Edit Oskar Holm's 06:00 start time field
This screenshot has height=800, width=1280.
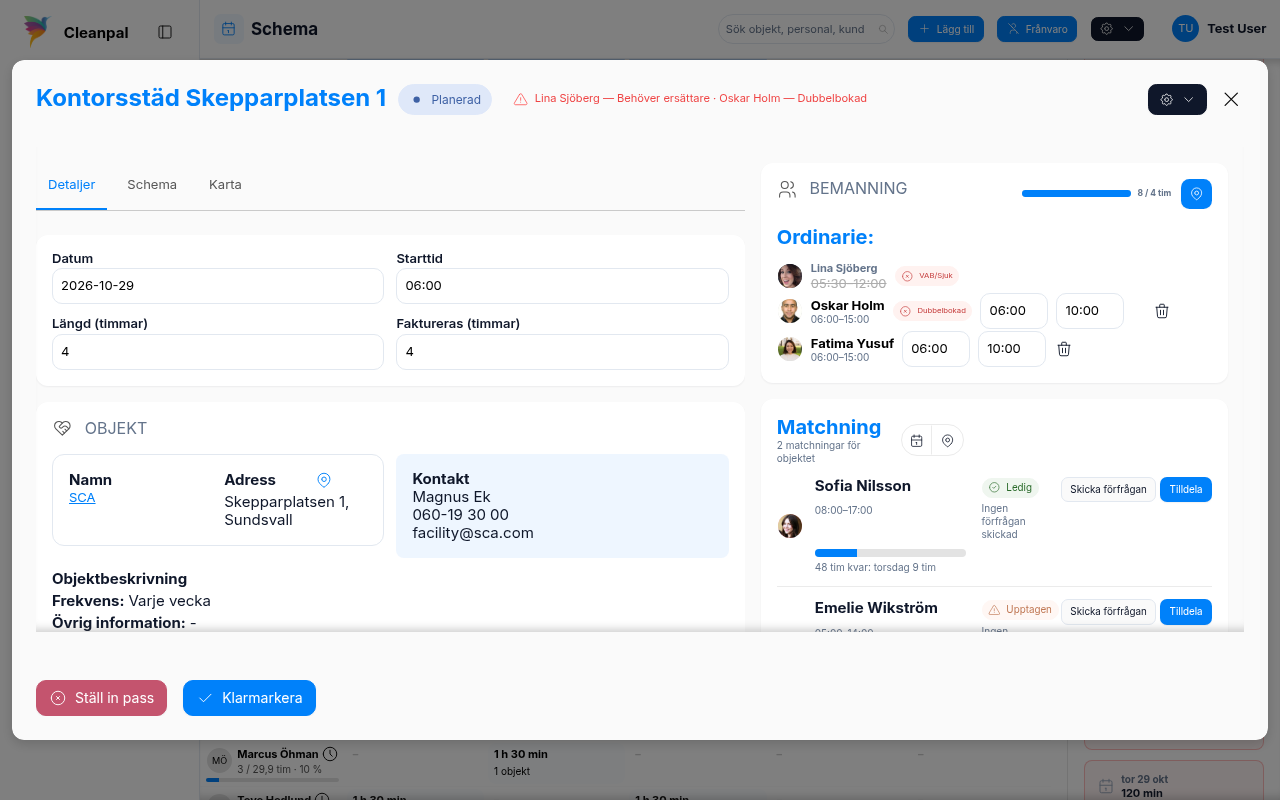point(1014,311)
